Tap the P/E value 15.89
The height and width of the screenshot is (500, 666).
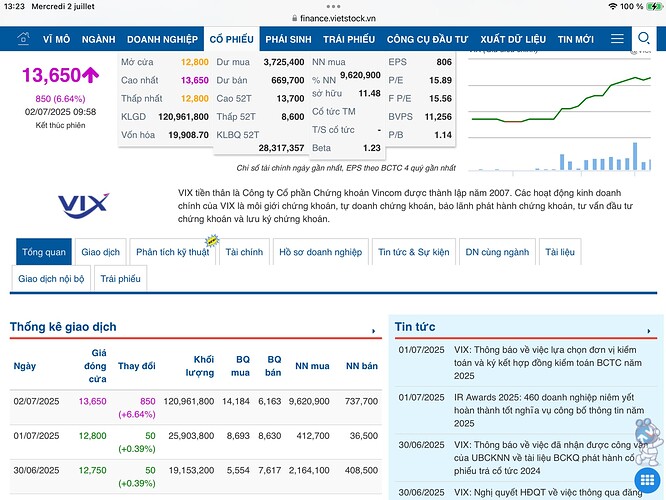click(x=440, y=80)
